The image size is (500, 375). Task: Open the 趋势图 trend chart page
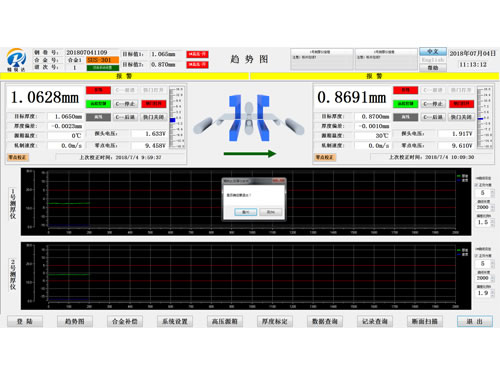pos(75,321)
